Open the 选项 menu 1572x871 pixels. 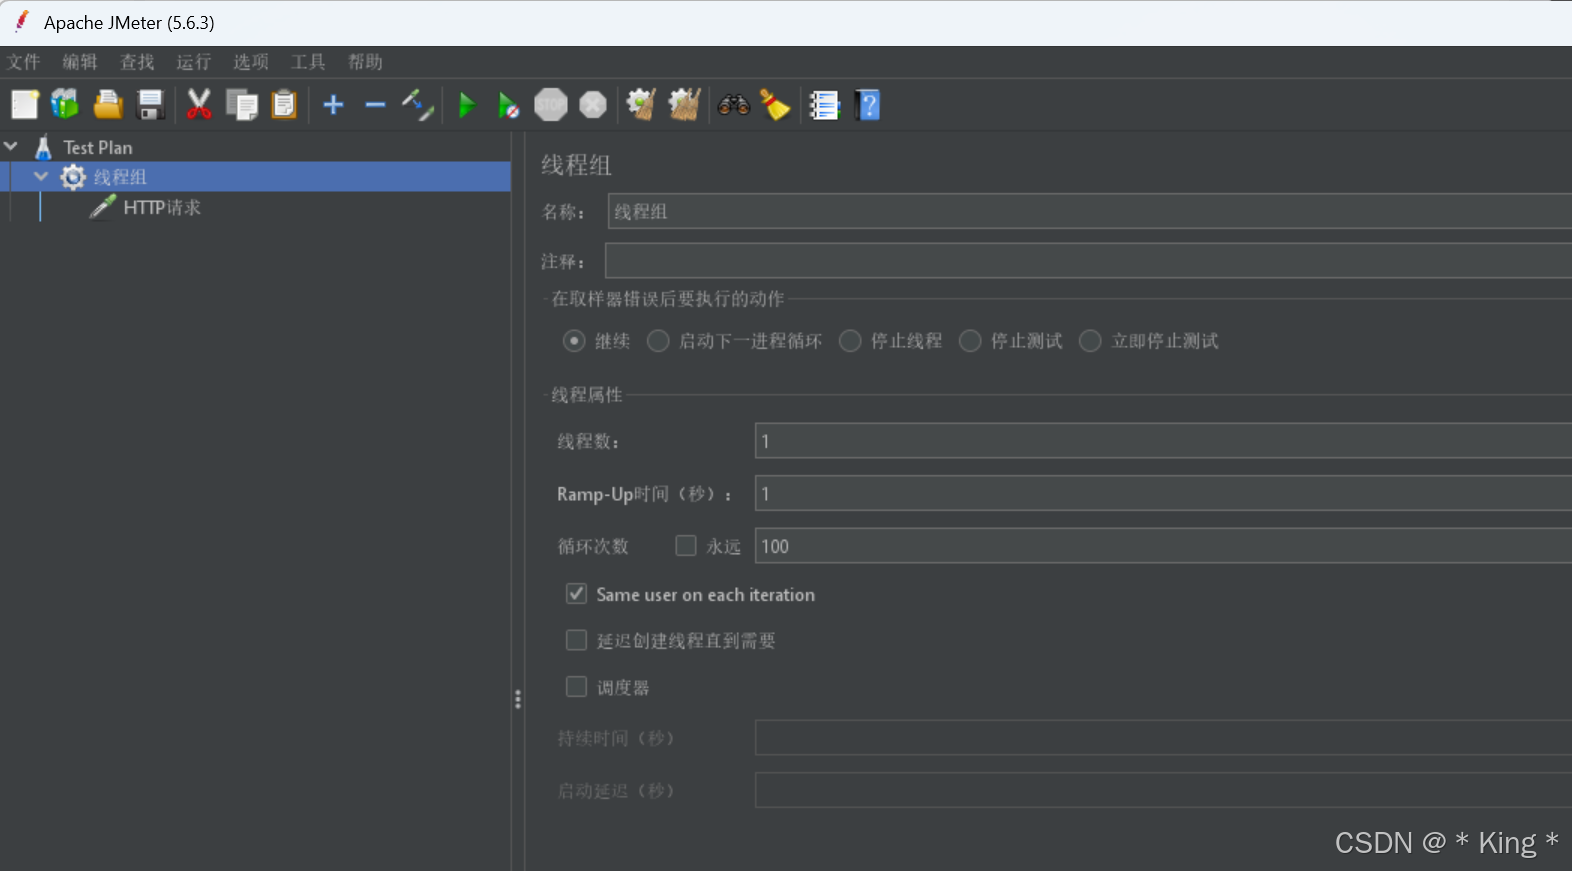[x=251, y=62]
